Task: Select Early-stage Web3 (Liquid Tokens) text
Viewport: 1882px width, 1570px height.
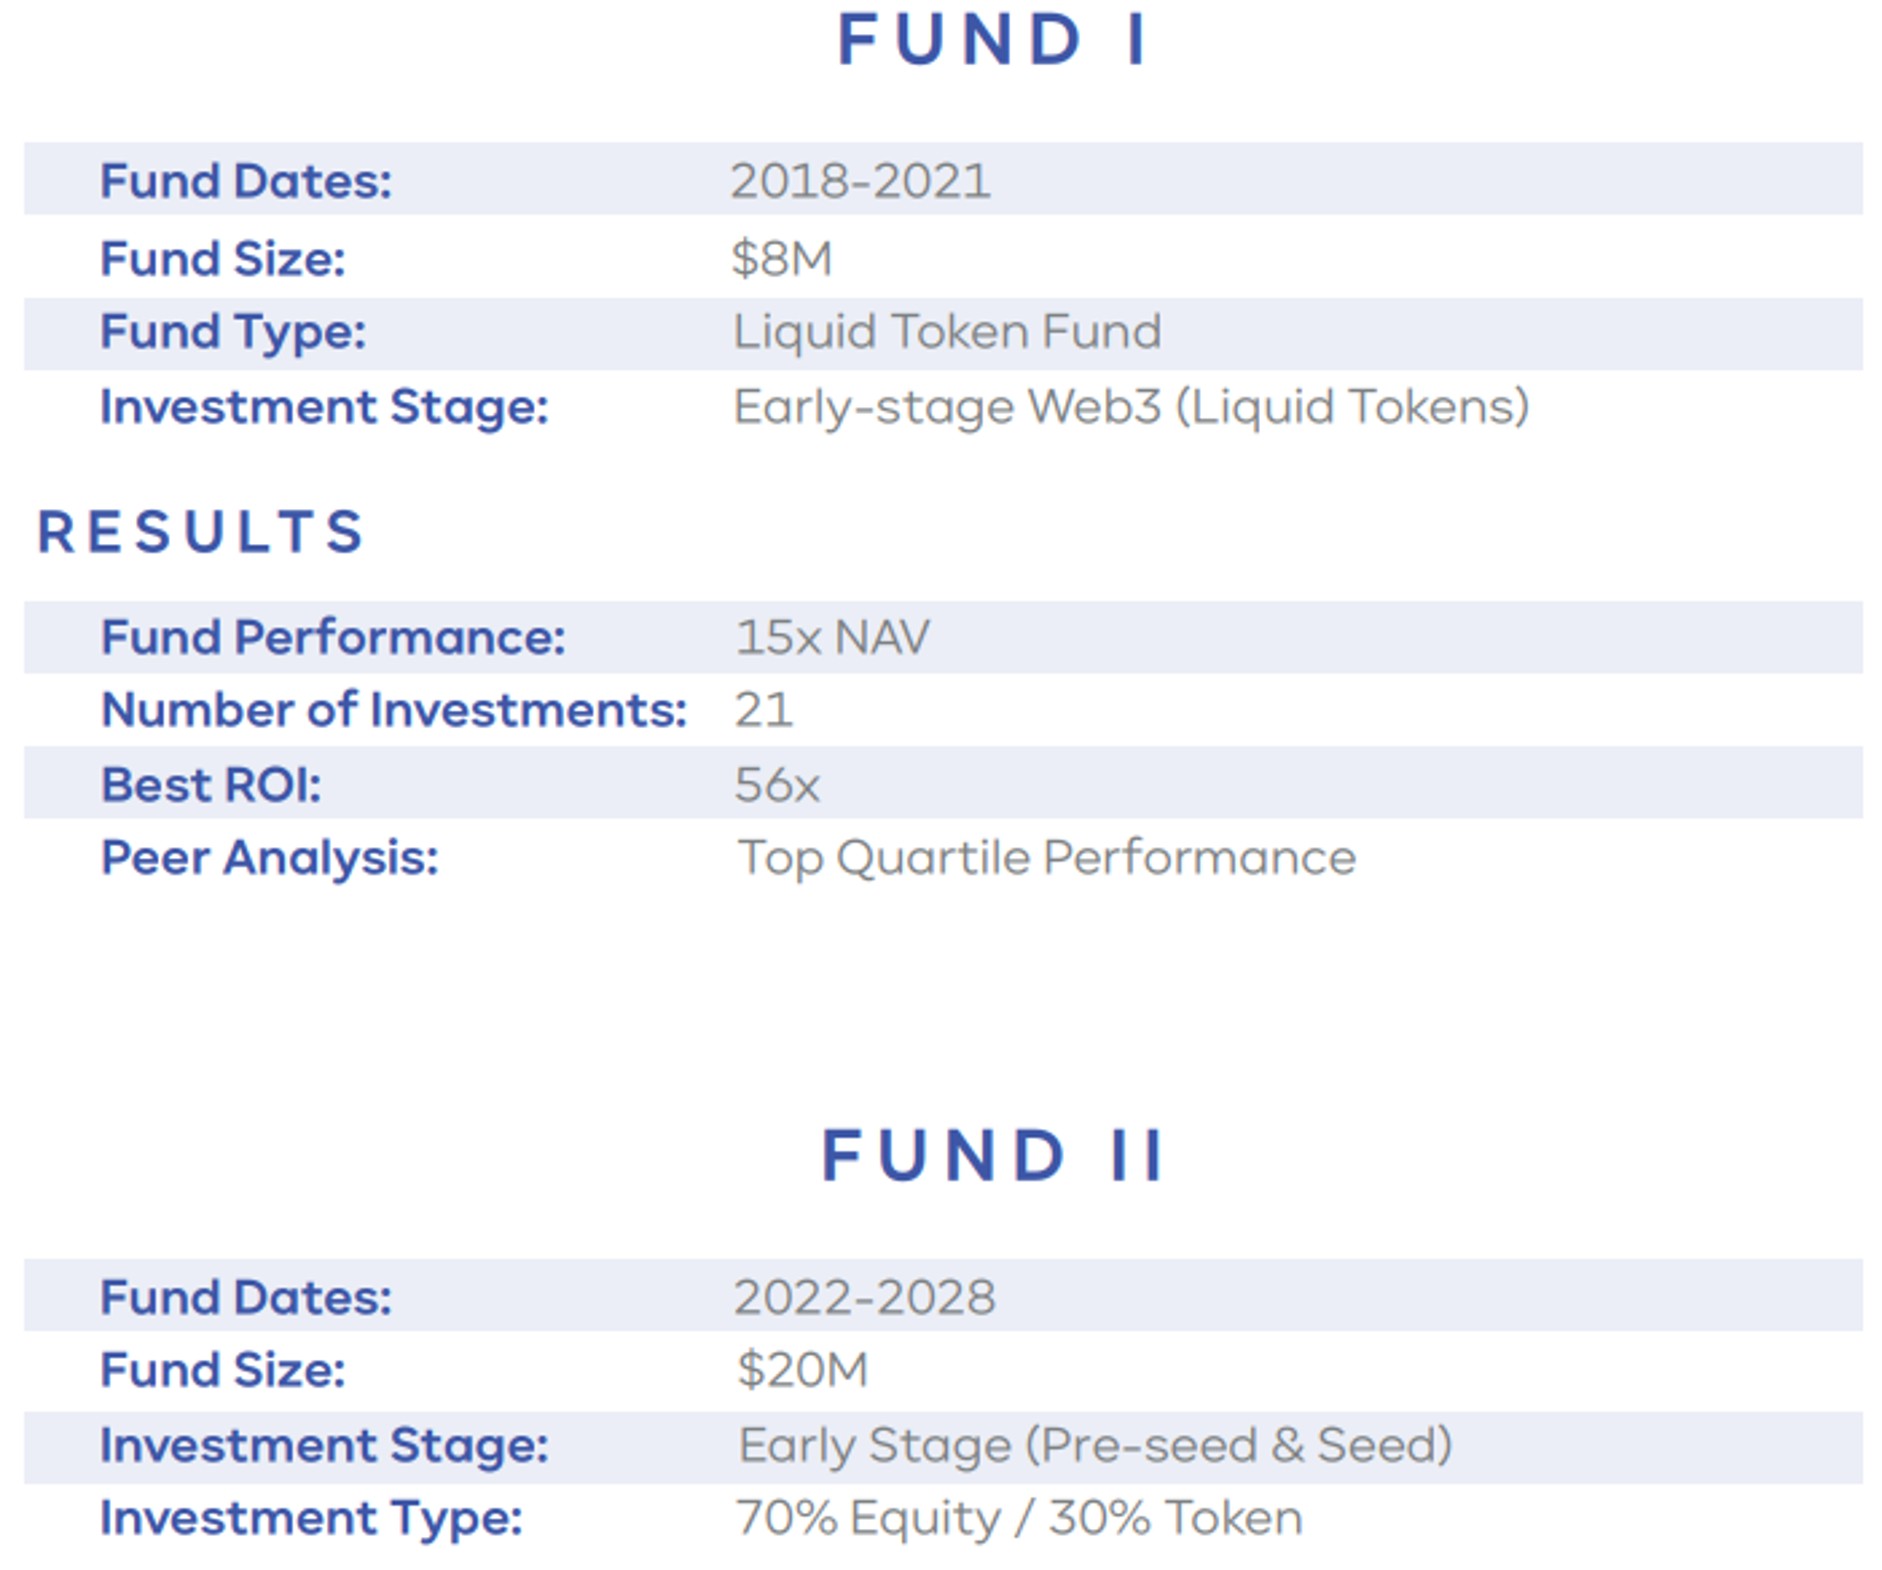Action: coord(1131,407)
